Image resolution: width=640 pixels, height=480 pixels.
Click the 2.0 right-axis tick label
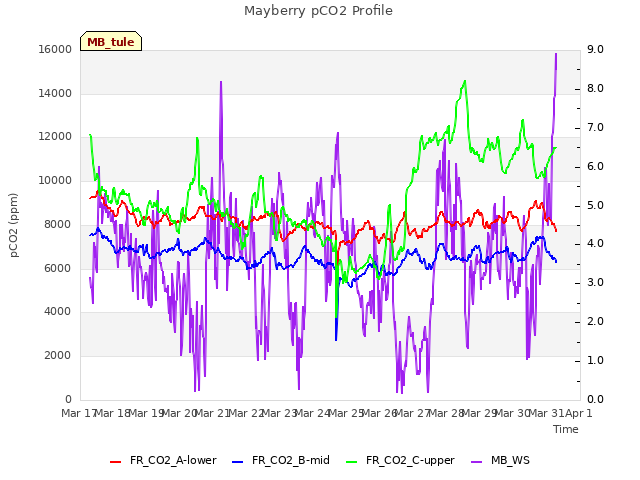tap(595, 322)
